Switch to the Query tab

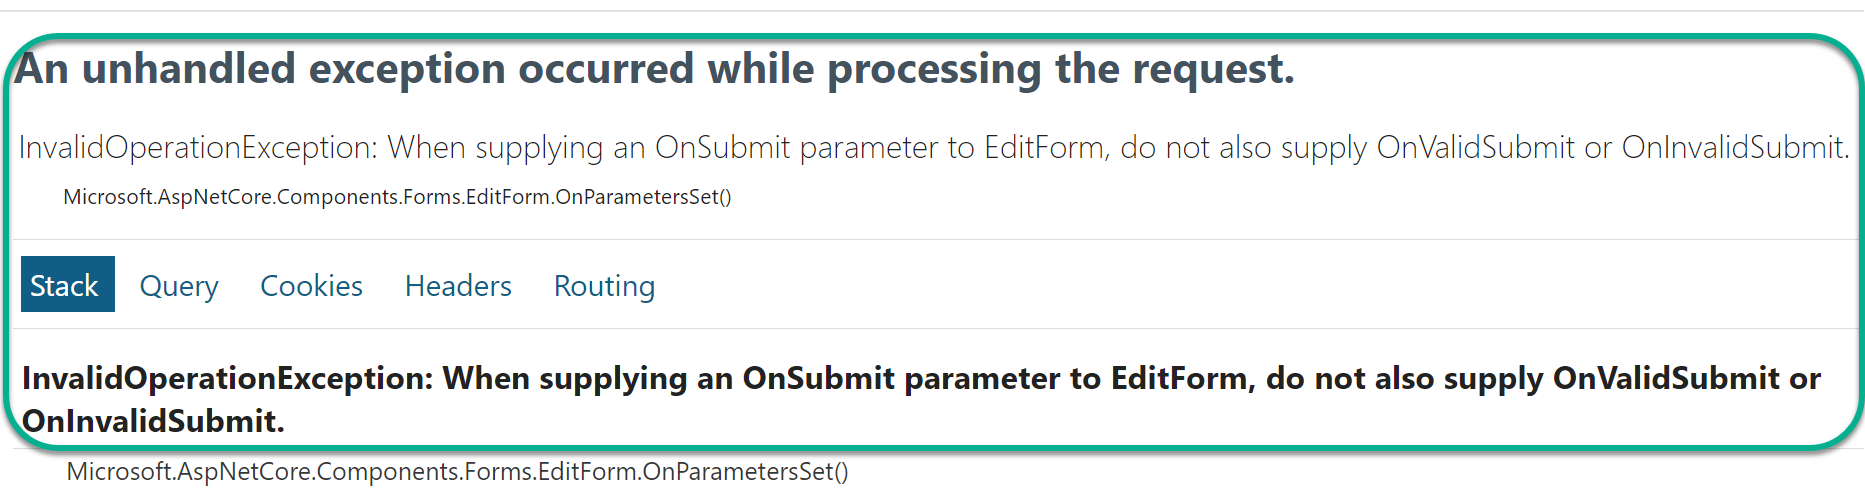click(179, 286)
